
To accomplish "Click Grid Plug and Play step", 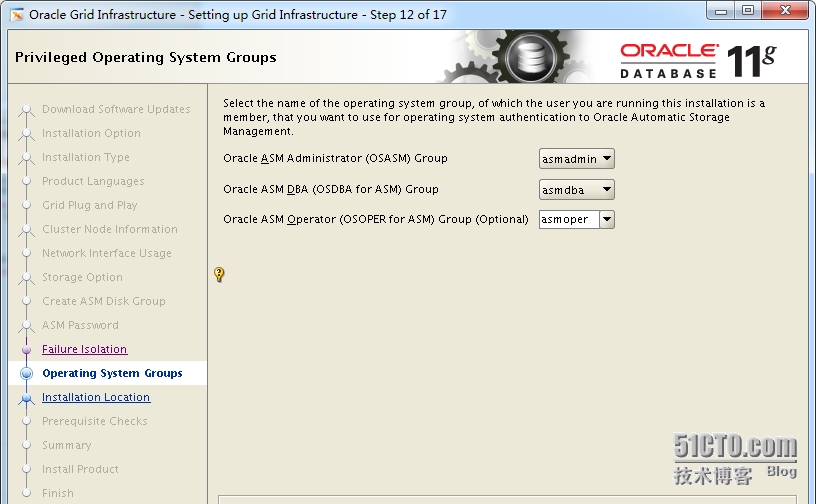I will coord(90,205).
